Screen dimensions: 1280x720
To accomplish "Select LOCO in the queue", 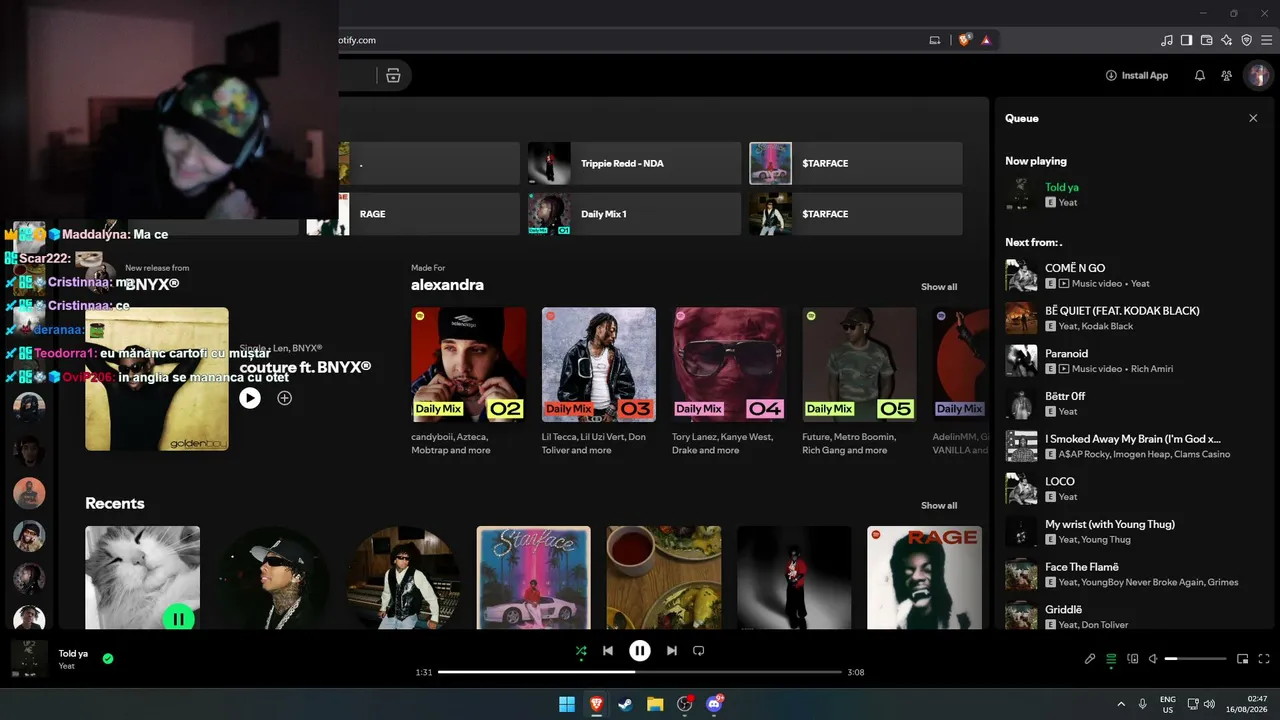I will (x=1134, y=489).
